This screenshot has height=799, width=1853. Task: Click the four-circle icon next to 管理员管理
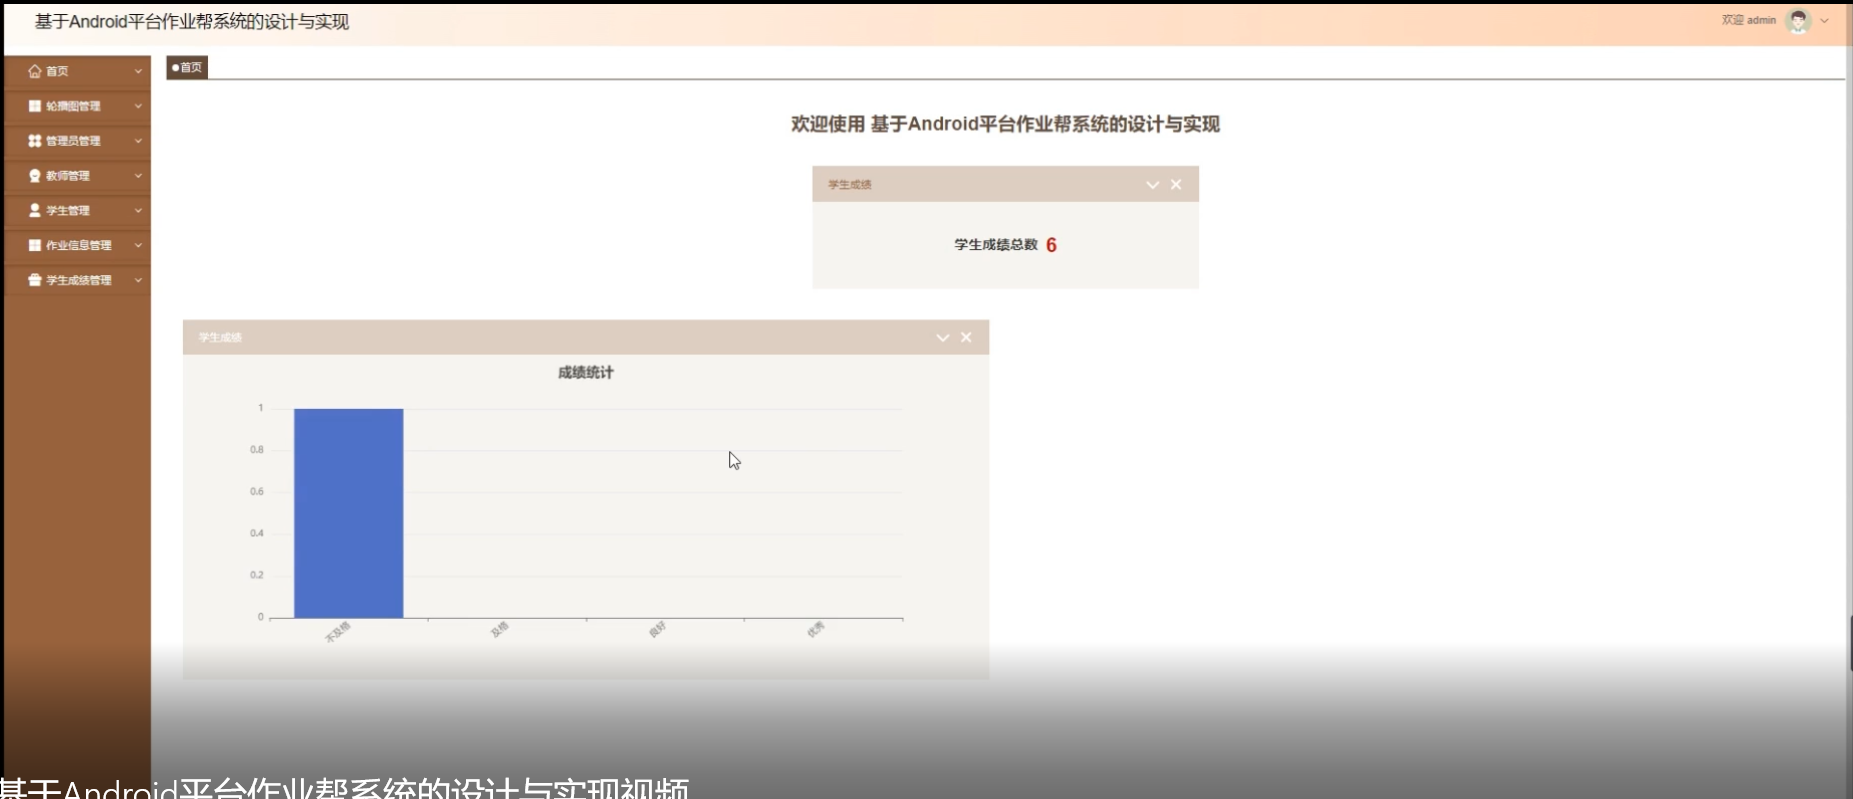(x=35, y=141)
